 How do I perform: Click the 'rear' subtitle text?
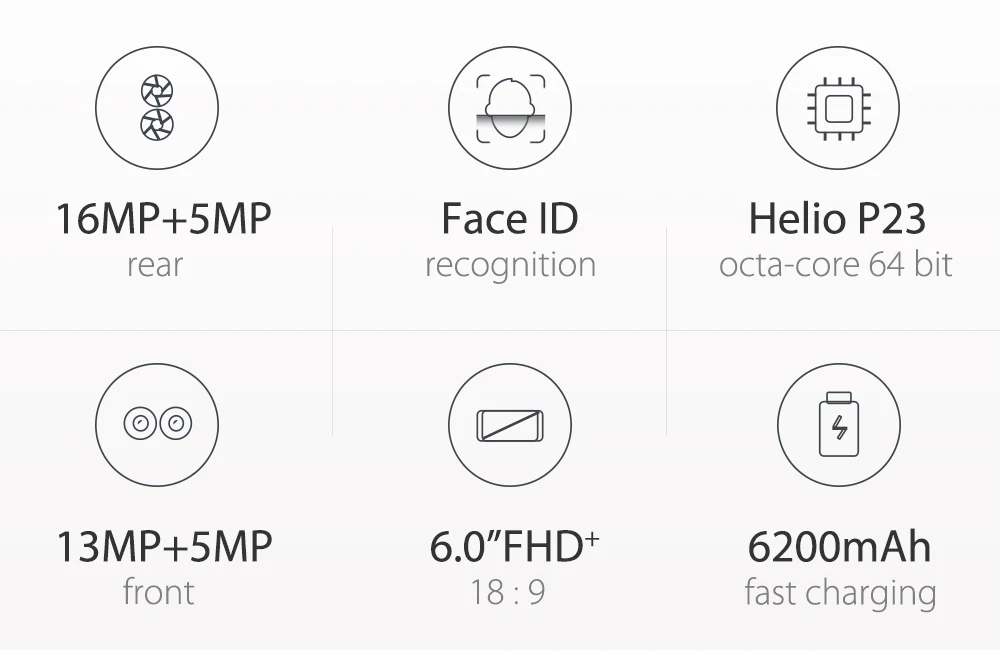(155, 265)
